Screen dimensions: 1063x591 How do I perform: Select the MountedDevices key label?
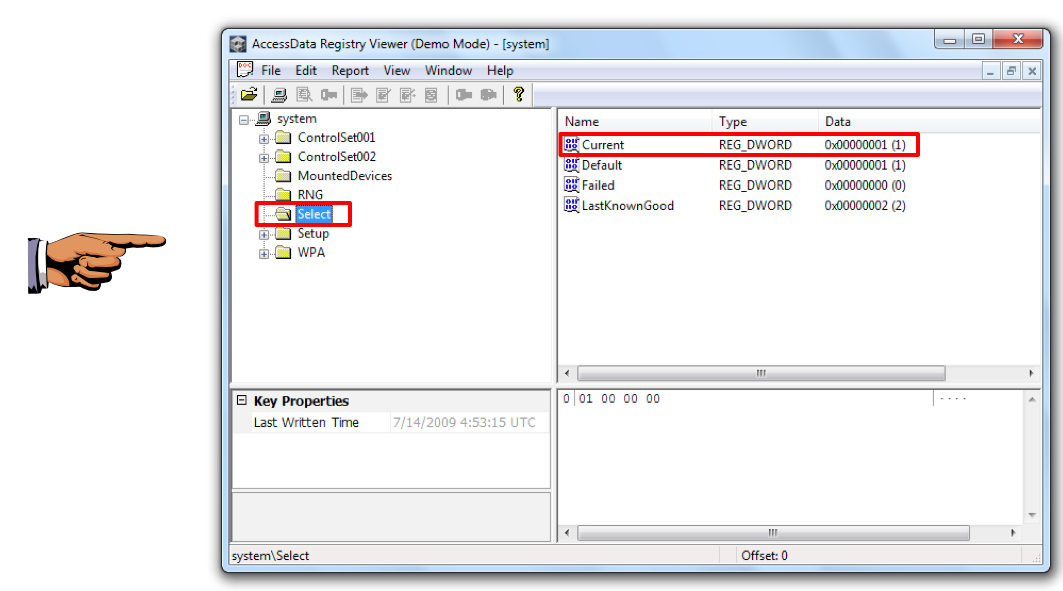click(x=344, y=176)
